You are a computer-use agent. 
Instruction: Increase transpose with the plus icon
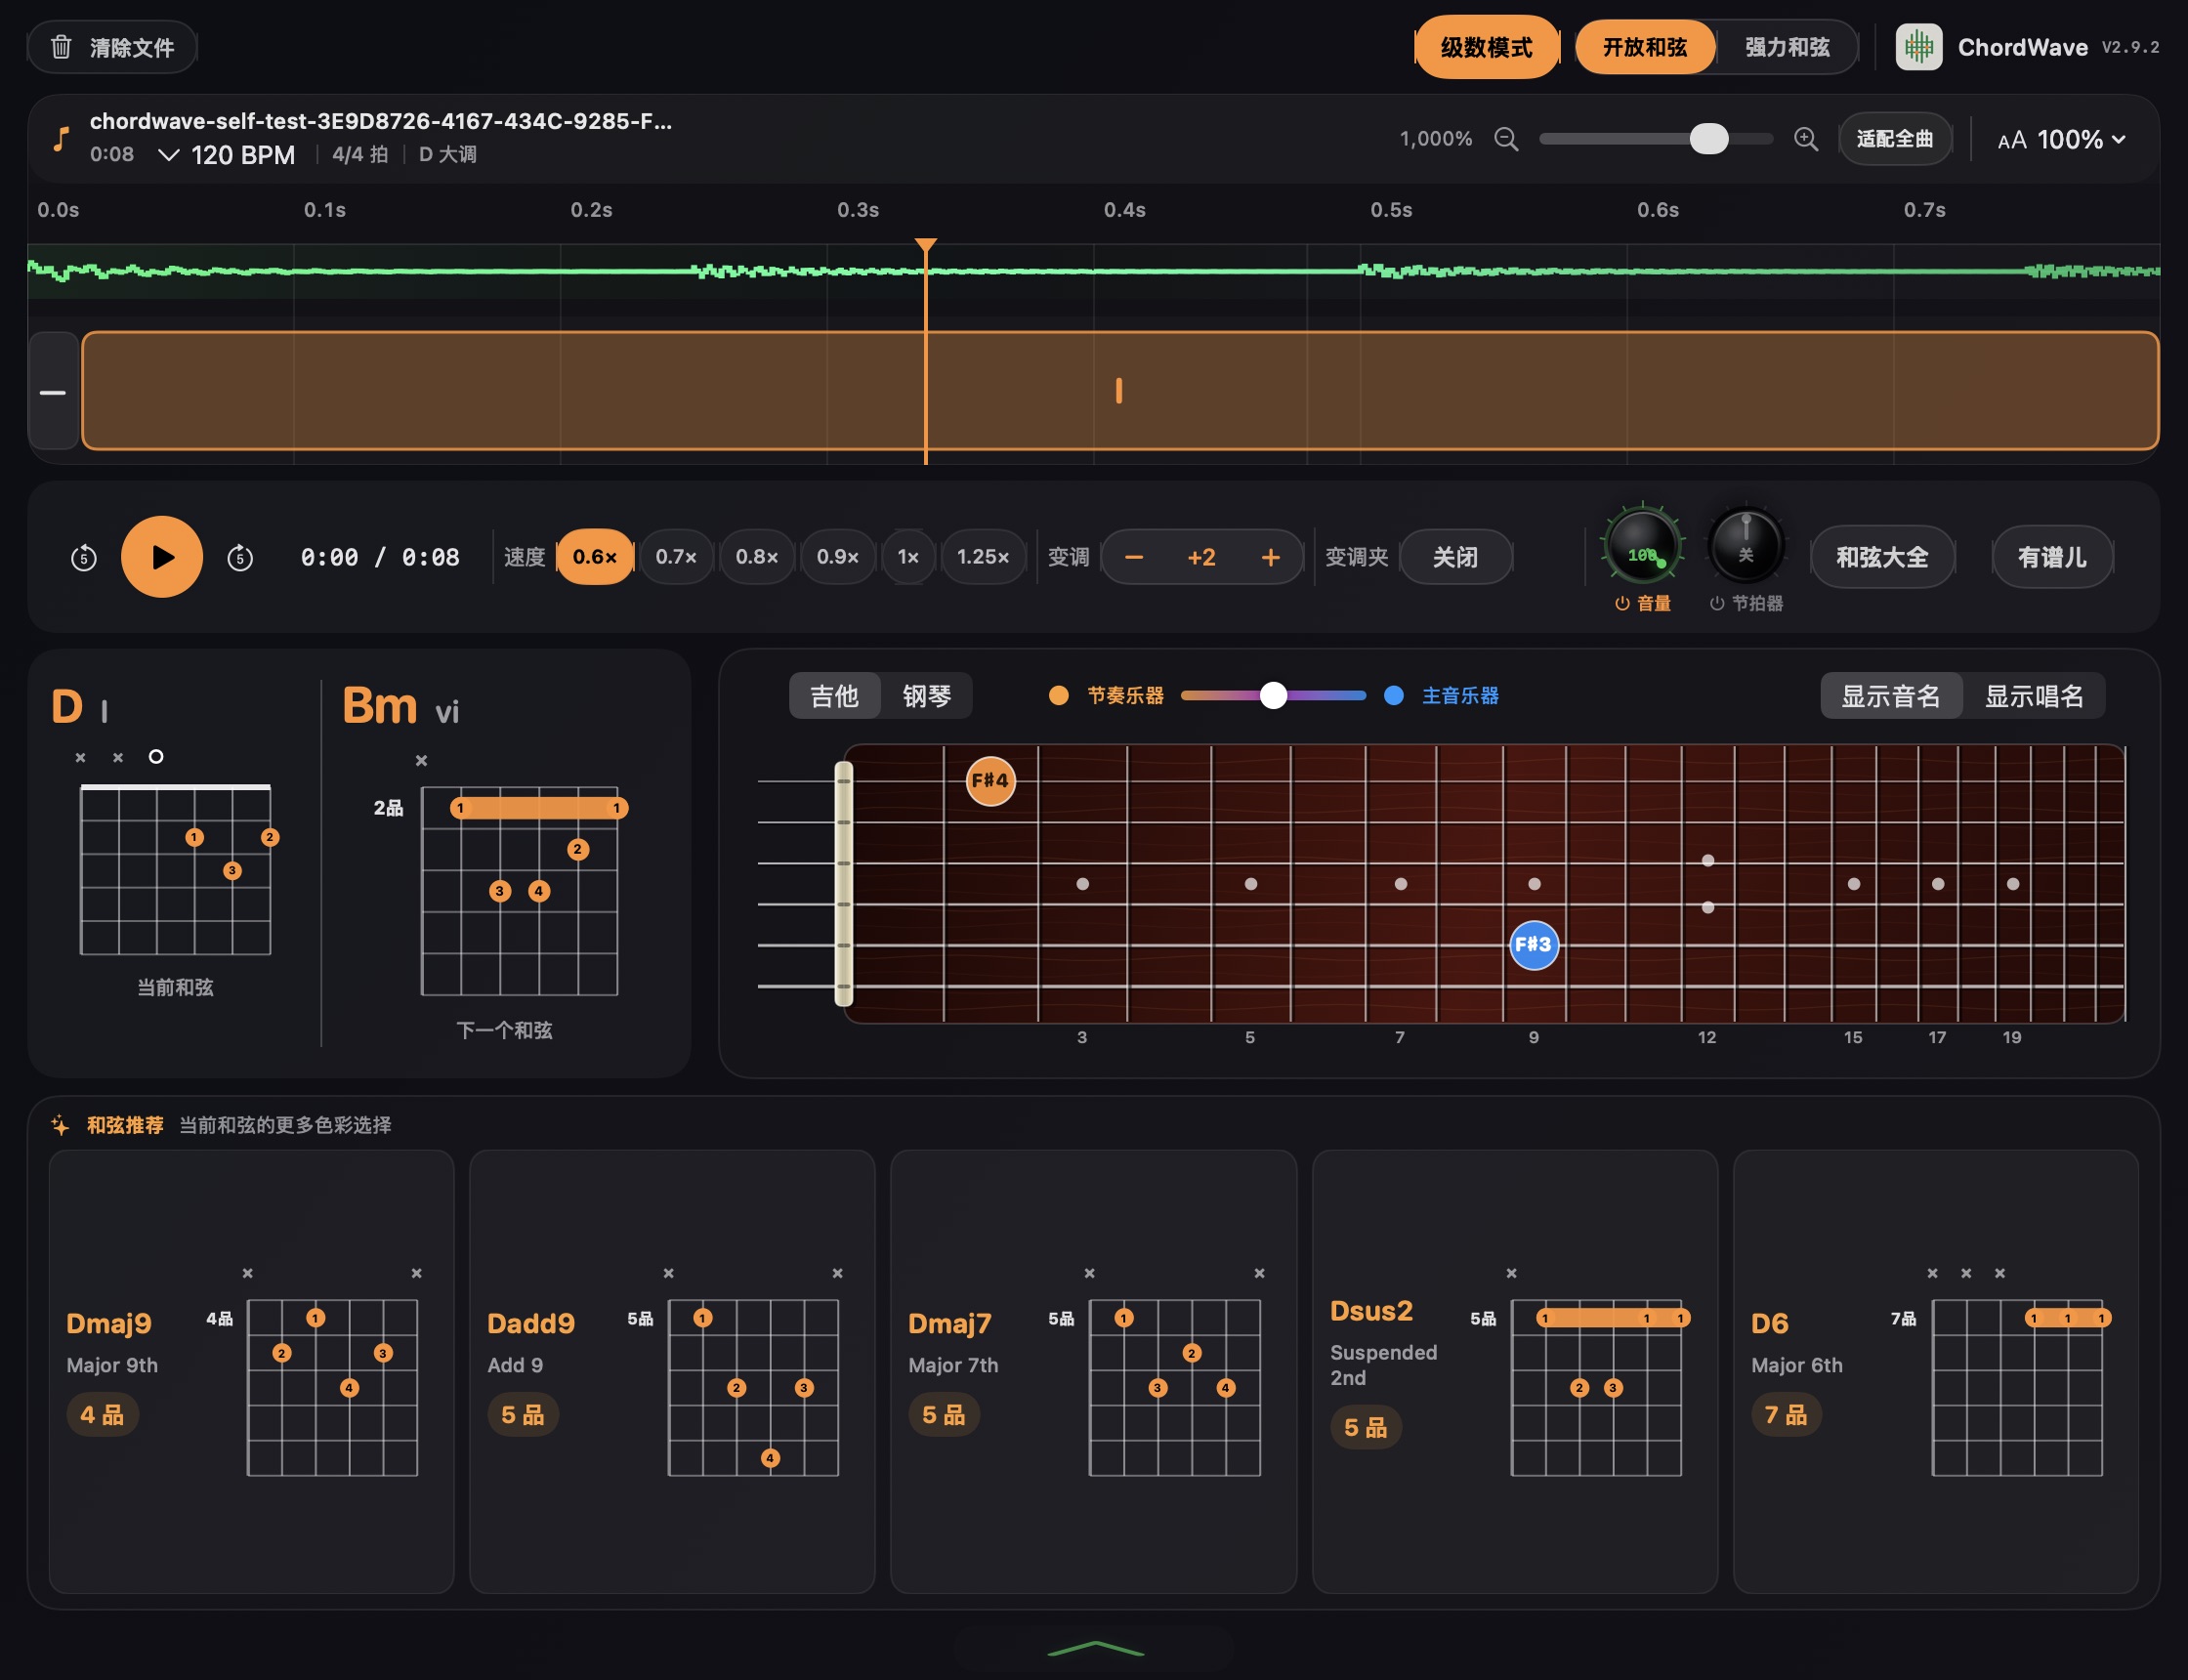1270,557
